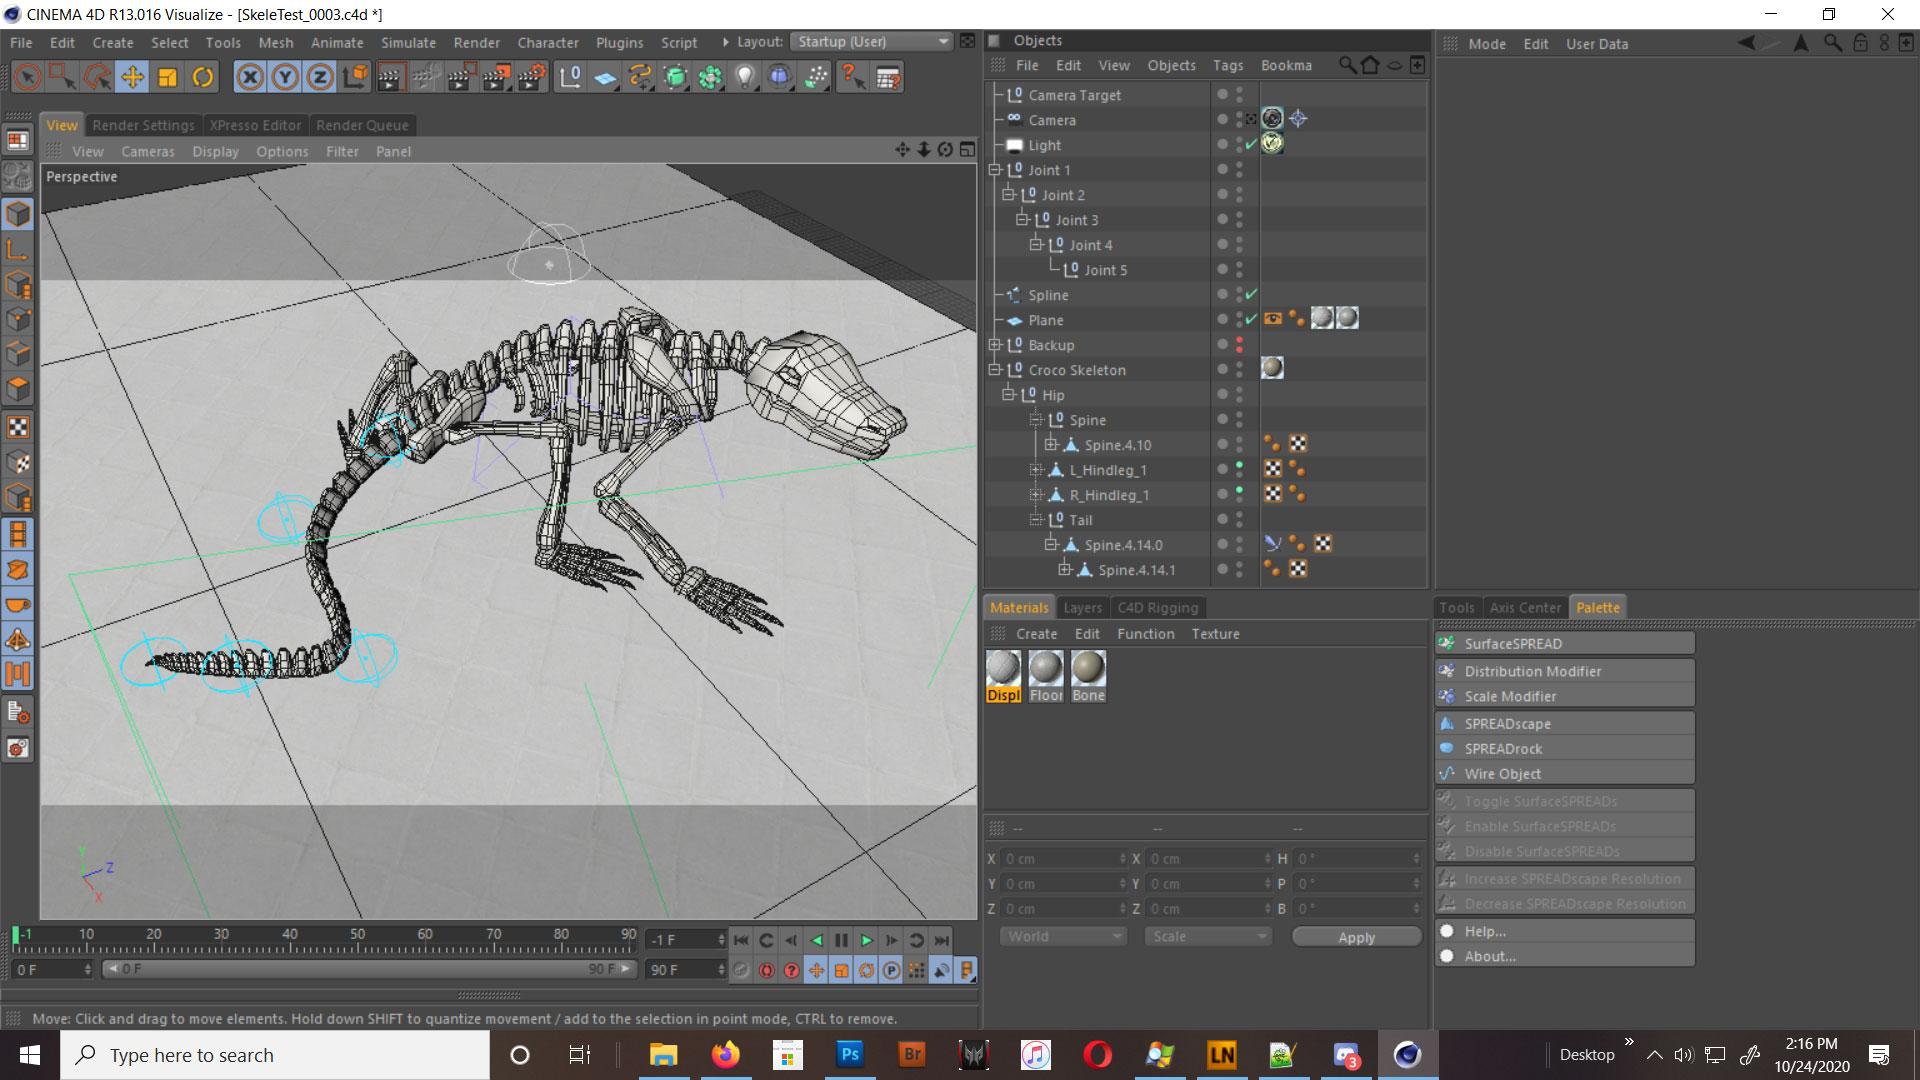Expand the Backup object hierarchy

click(995, 345)
